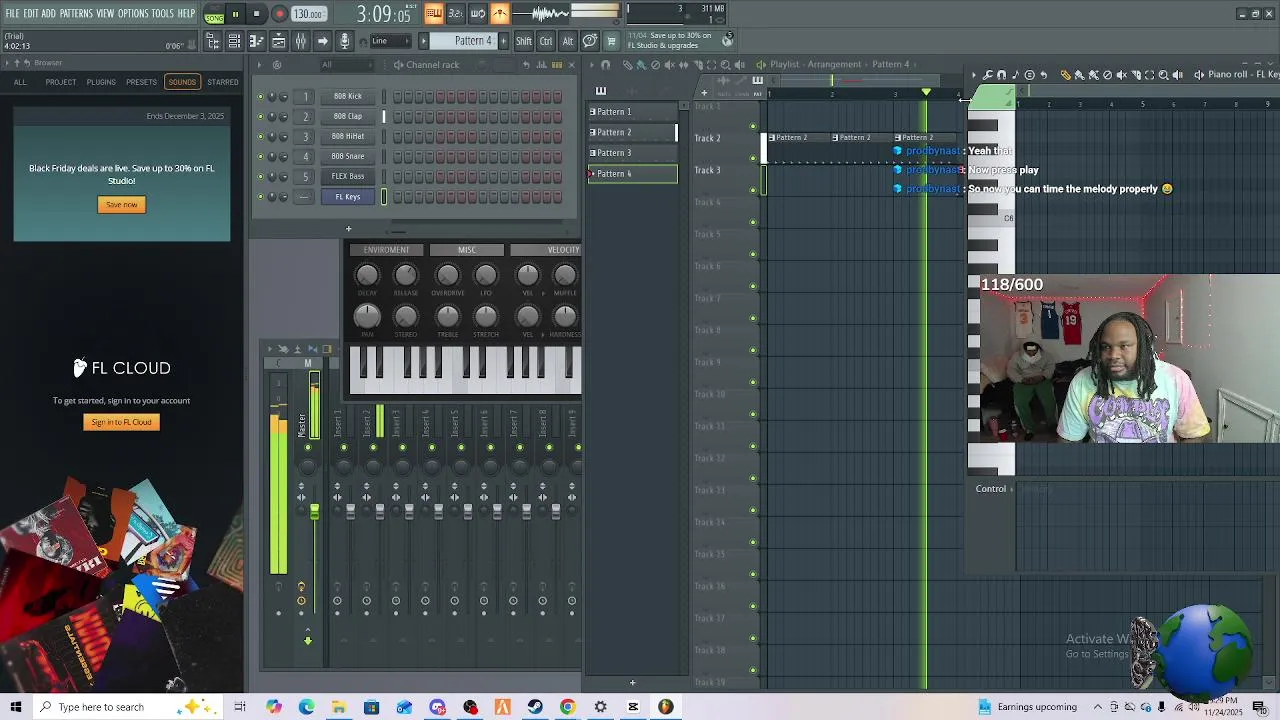The width and height of the screenshot is (1280, 720).
Task: Open the piano roll options menu arrow
Action: tap(973, 75)
